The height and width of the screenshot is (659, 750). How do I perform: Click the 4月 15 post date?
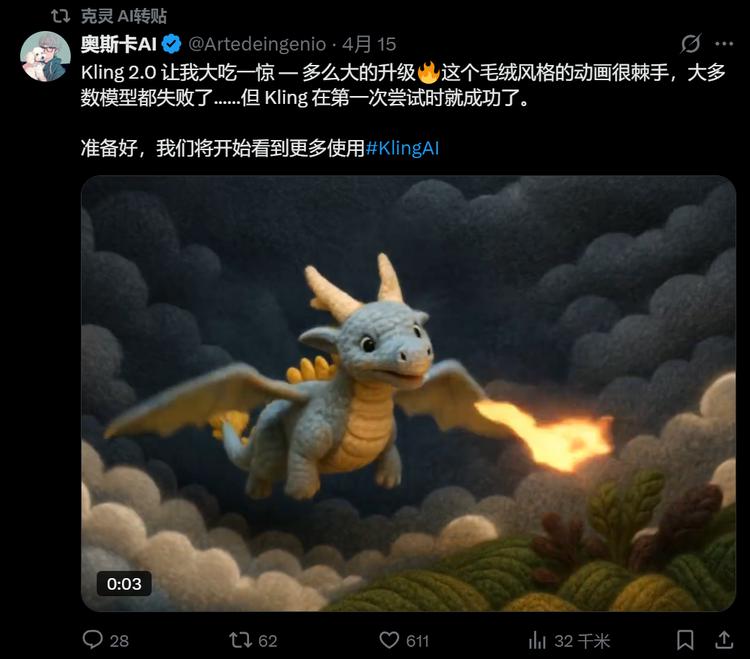(x=369, y=44)
